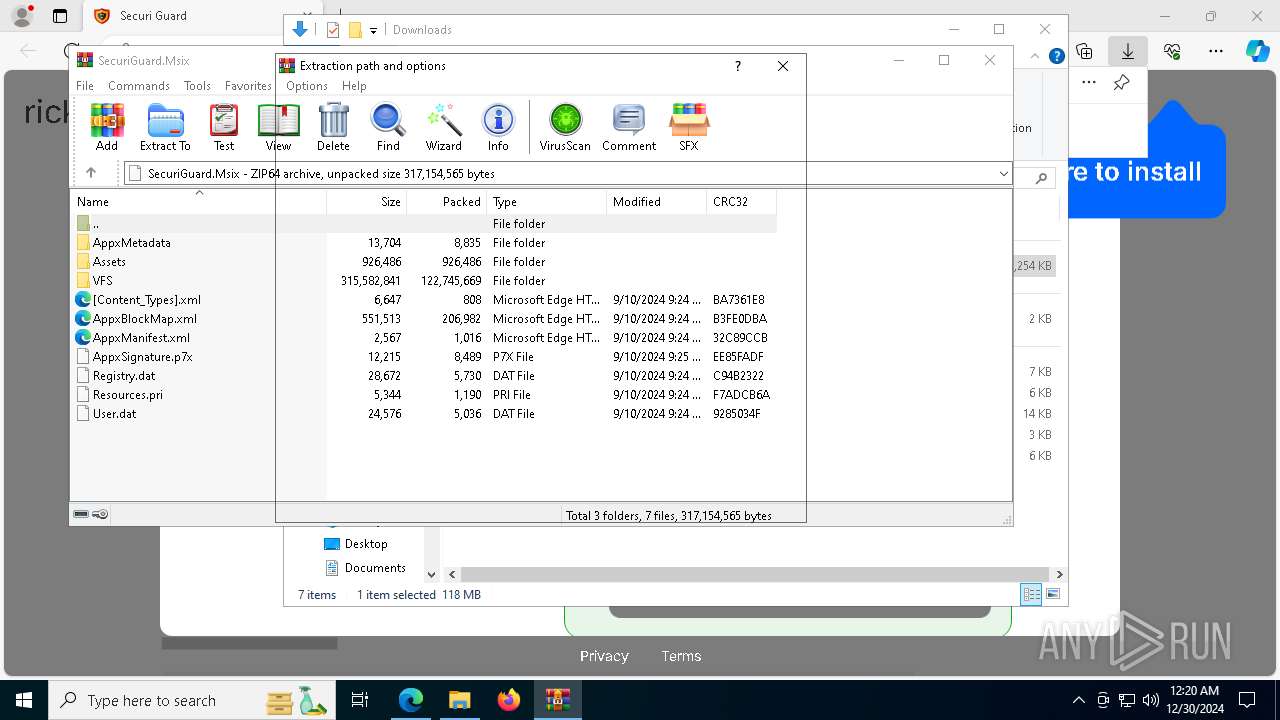Click the Downloads horizontal scrollbar track
This screenshot has width=1280, height=720.
click(755, 575)
